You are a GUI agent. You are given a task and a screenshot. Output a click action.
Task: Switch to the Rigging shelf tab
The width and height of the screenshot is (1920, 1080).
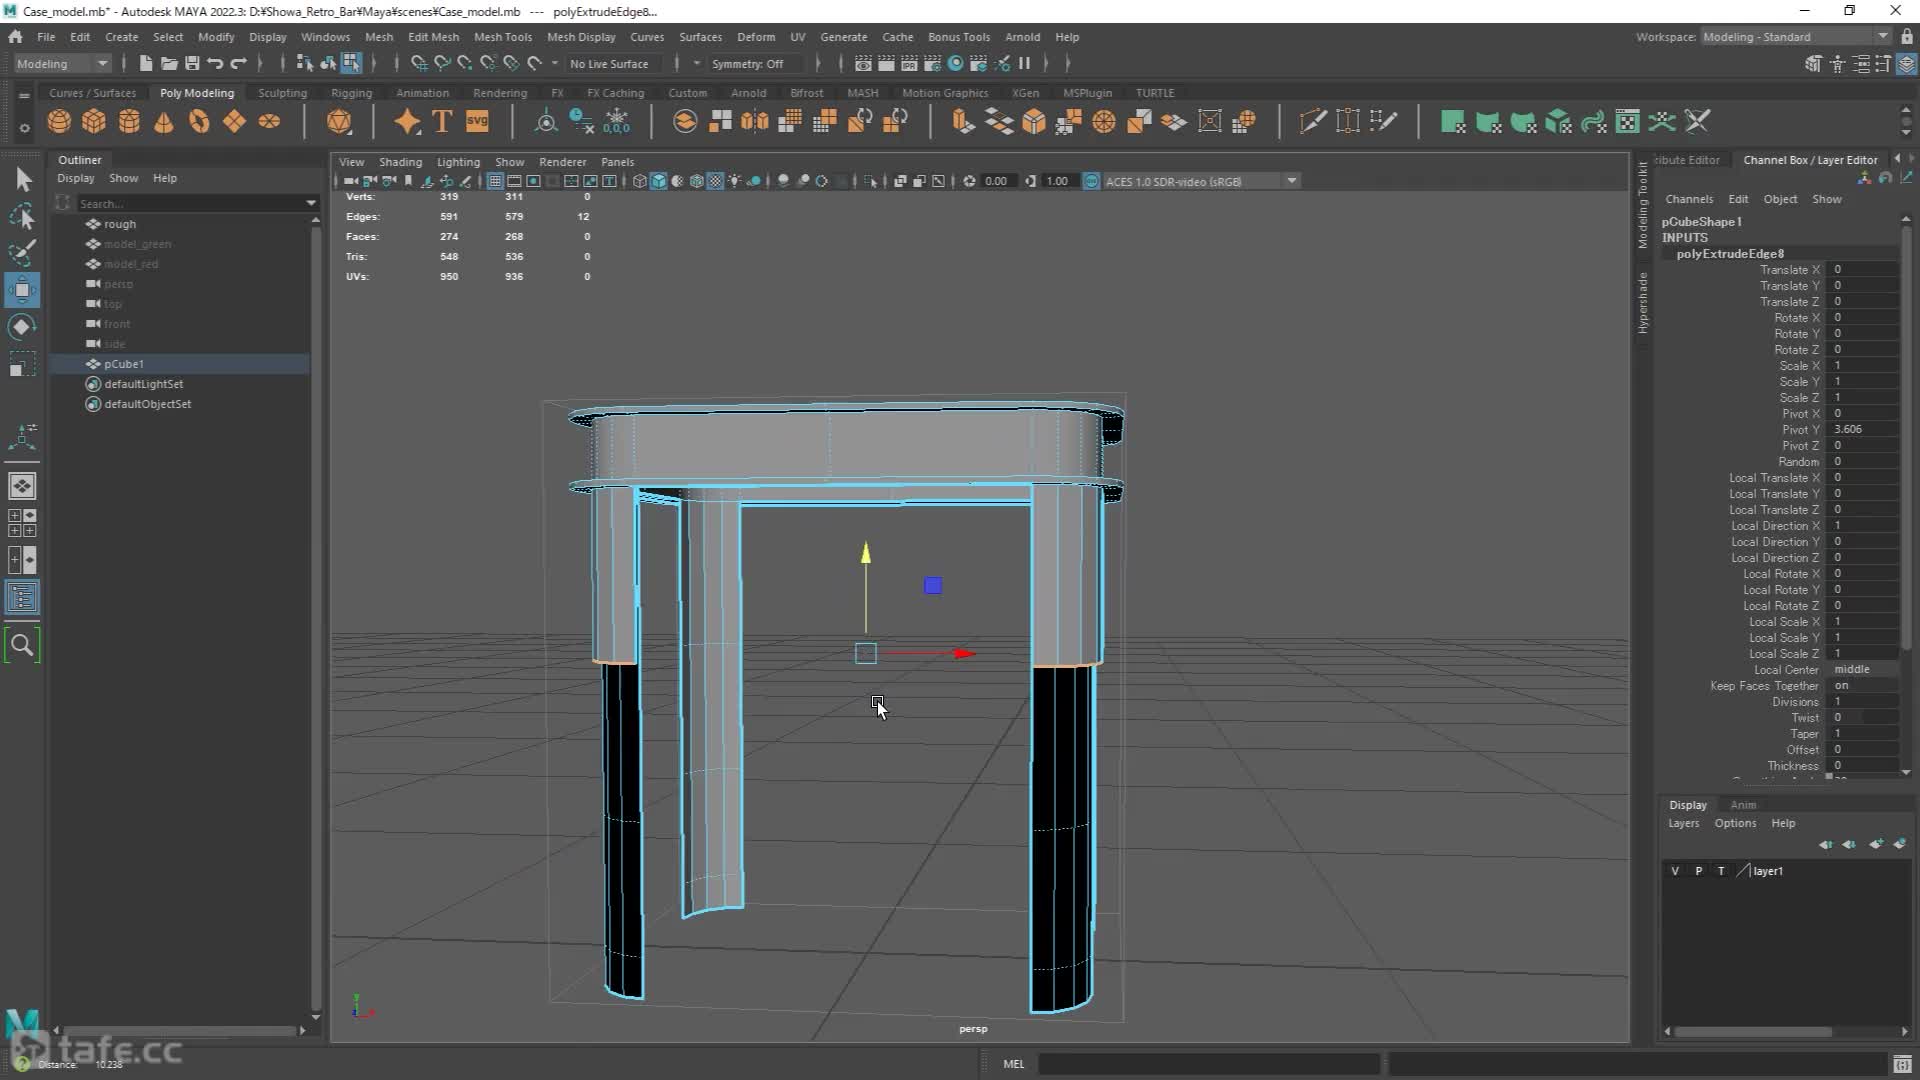351,93
